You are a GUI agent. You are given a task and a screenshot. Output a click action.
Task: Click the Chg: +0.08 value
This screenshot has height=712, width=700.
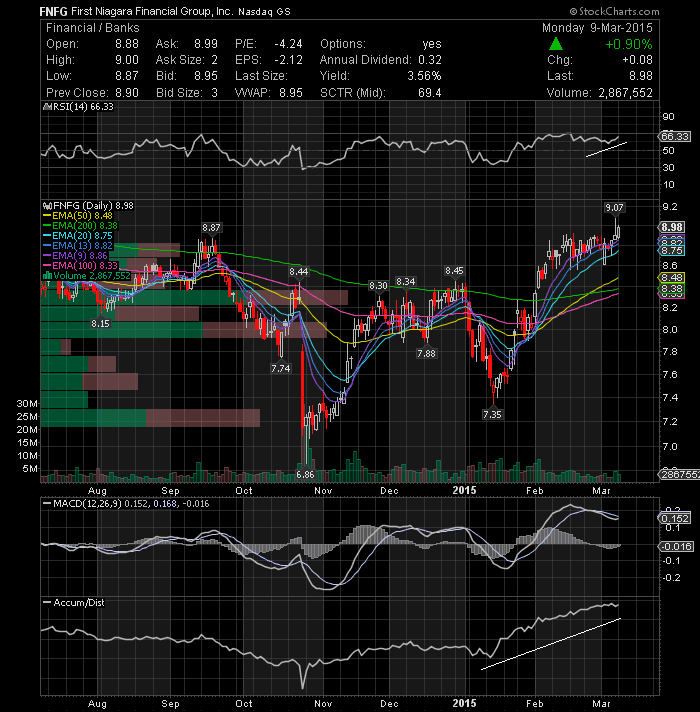coord(637,60)
